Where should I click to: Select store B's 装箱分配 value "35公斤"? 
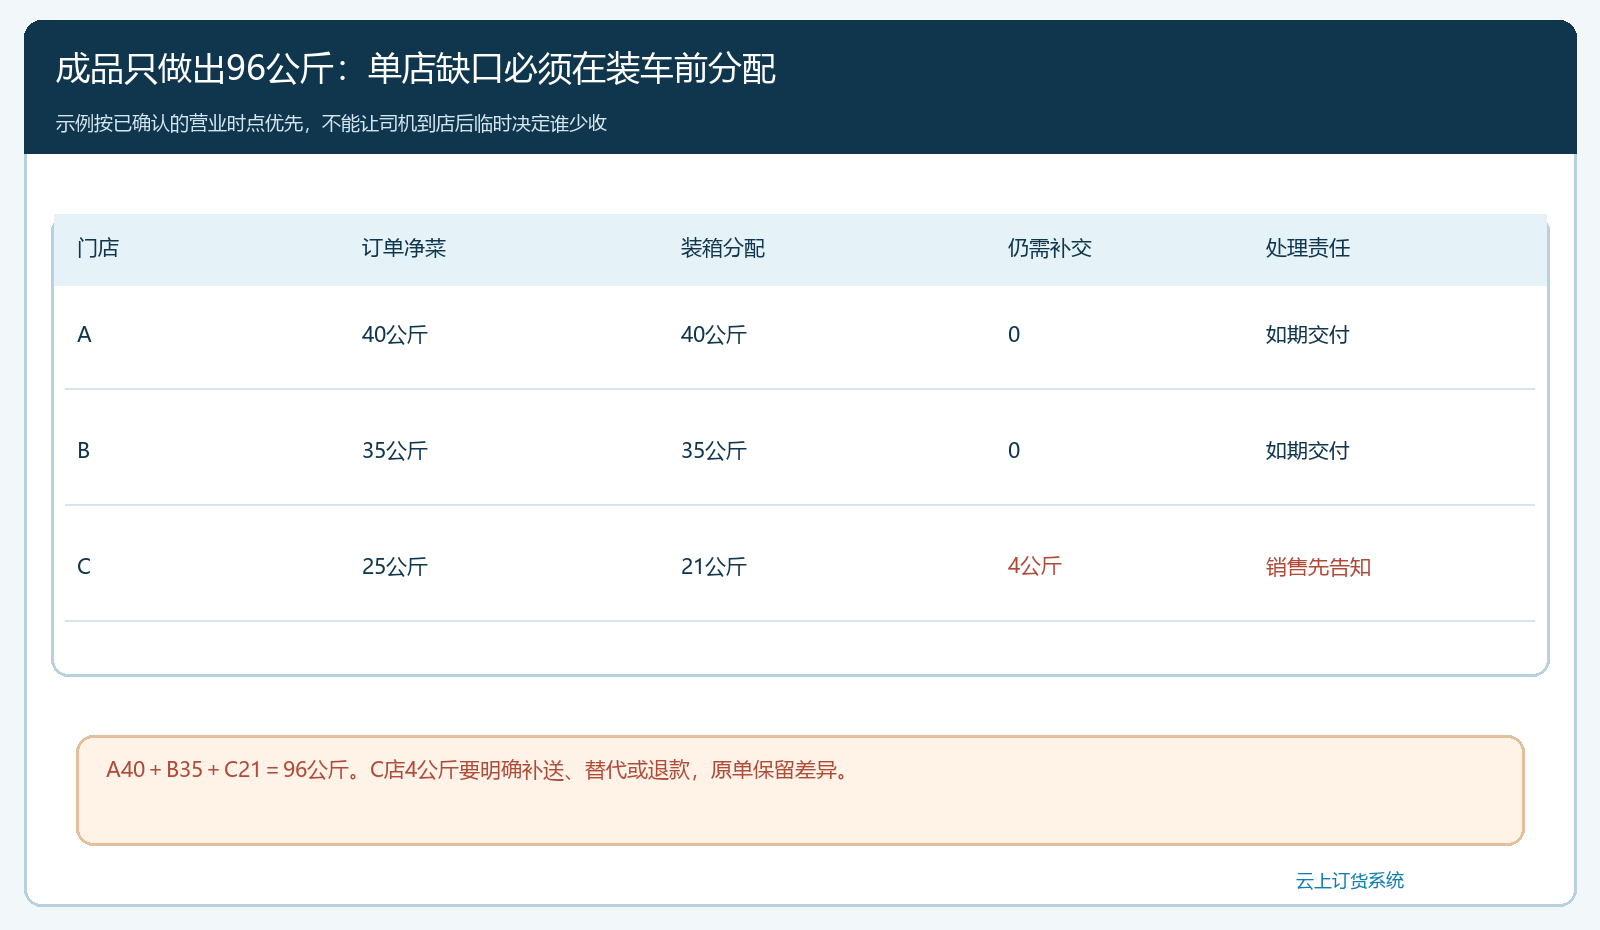coord(714,451)
